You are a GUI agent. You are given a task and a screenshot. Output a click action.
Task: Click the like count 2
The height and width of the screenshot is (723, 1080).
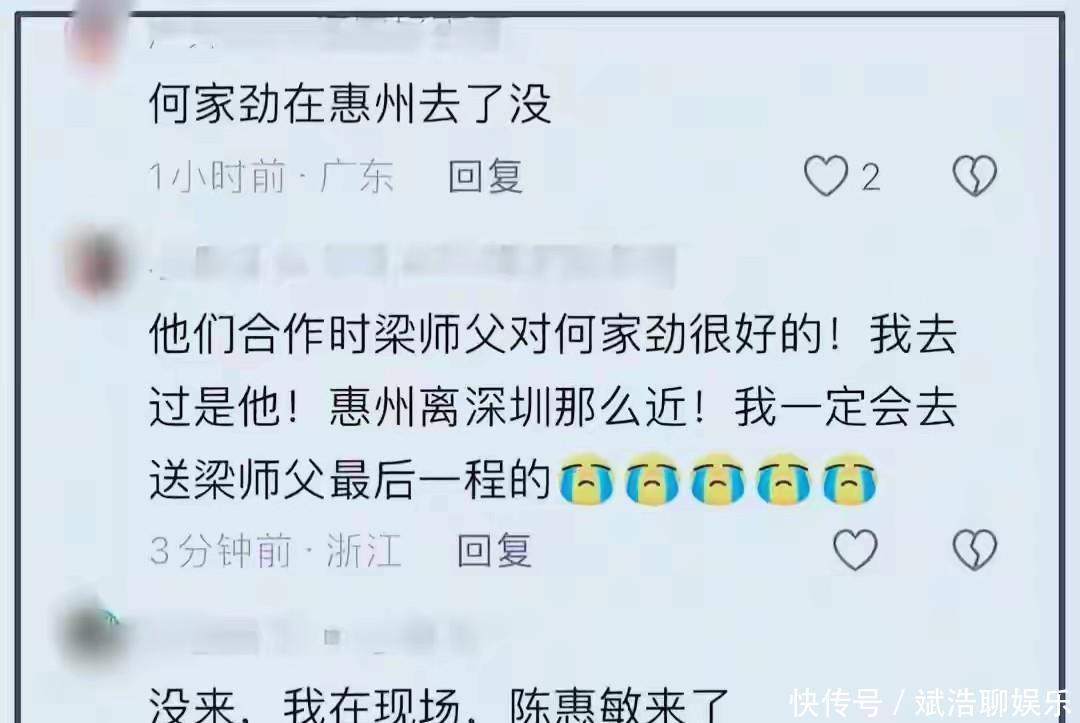(x=871, y=178)
